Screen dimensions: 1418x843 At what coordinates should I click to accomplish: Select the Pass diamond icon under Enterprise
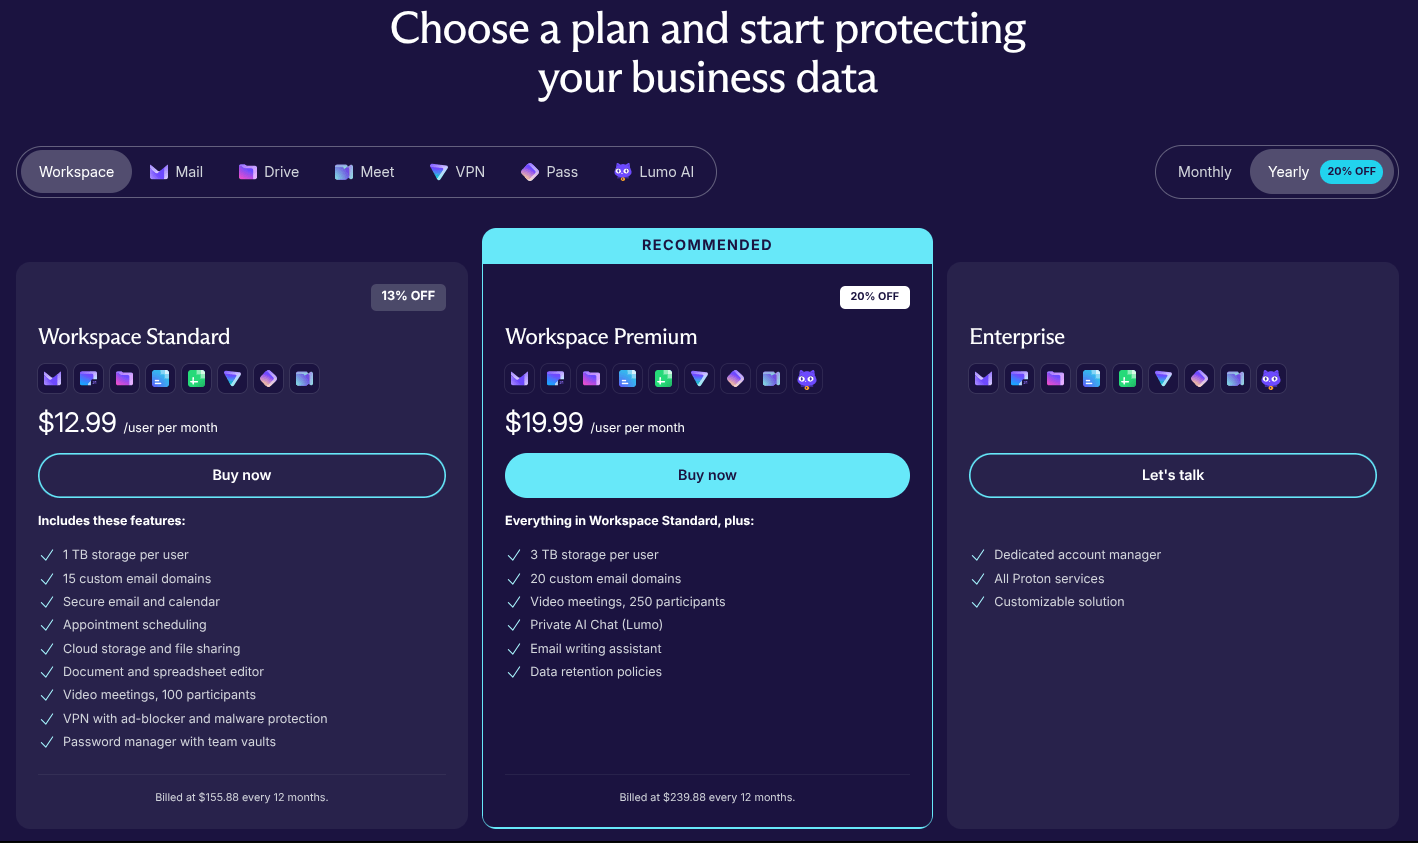pos(1199,378)
